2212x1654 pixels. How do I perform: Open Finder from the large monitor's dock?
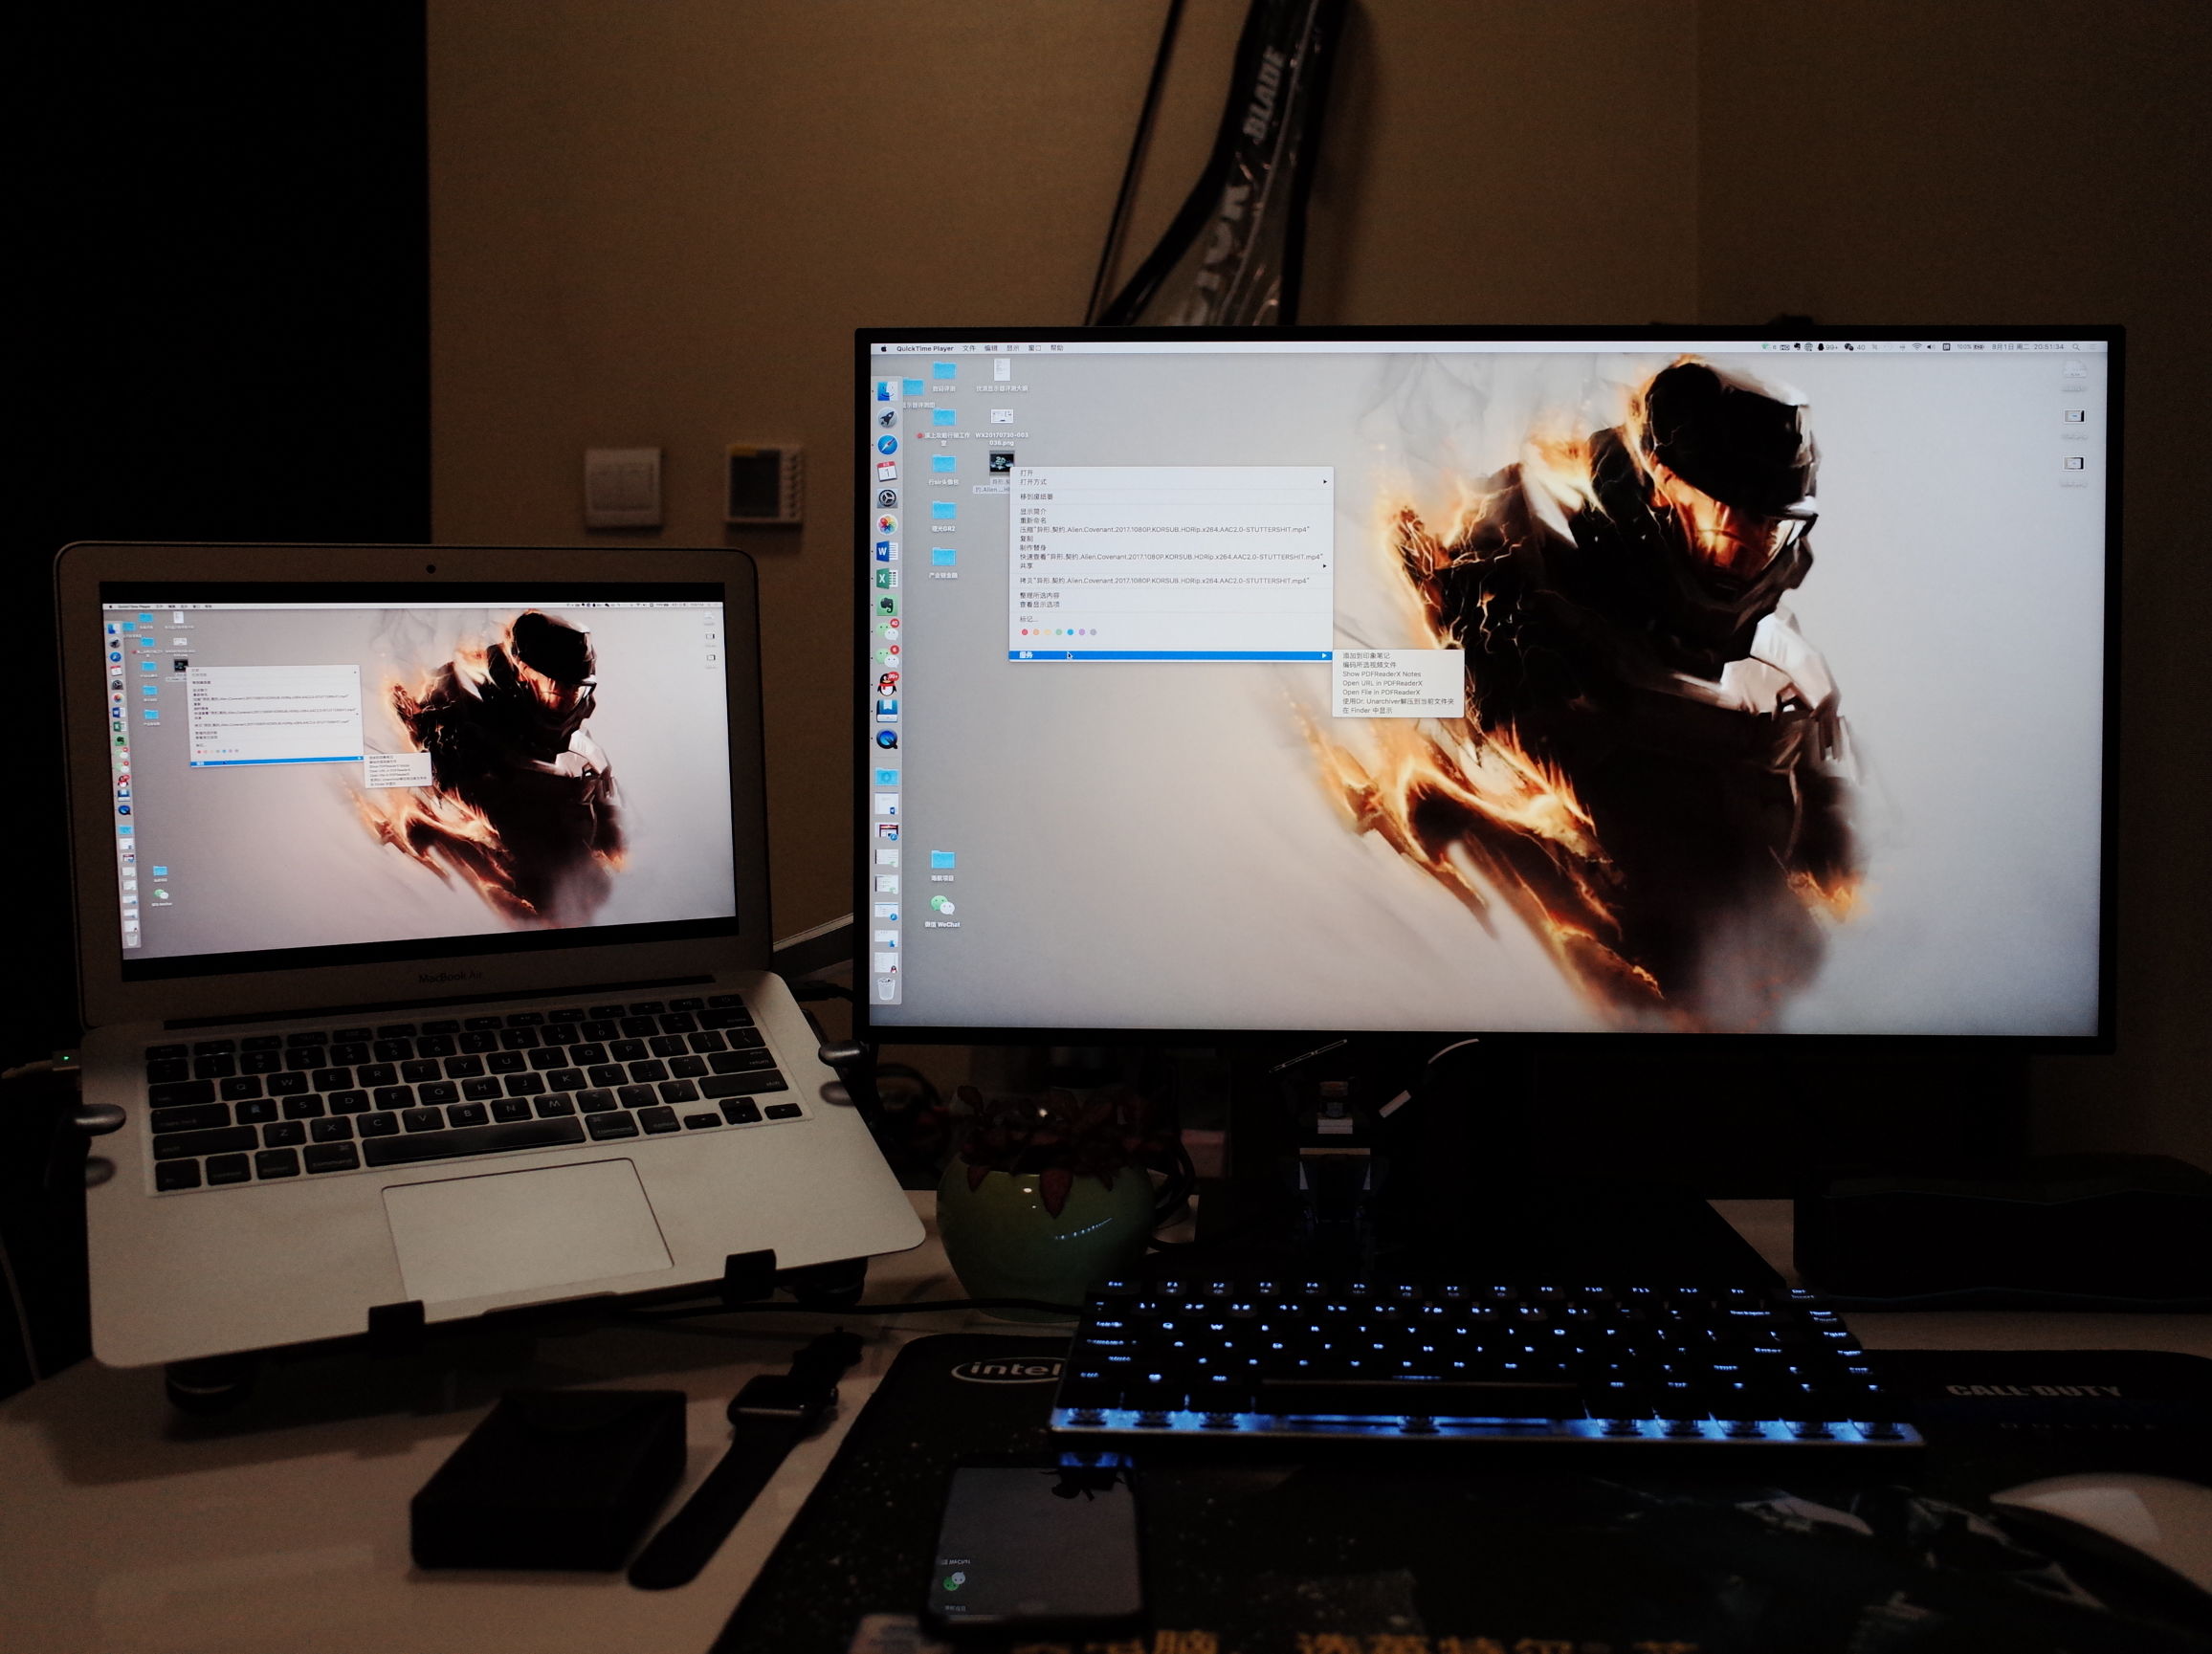click(x=887, y=391)
